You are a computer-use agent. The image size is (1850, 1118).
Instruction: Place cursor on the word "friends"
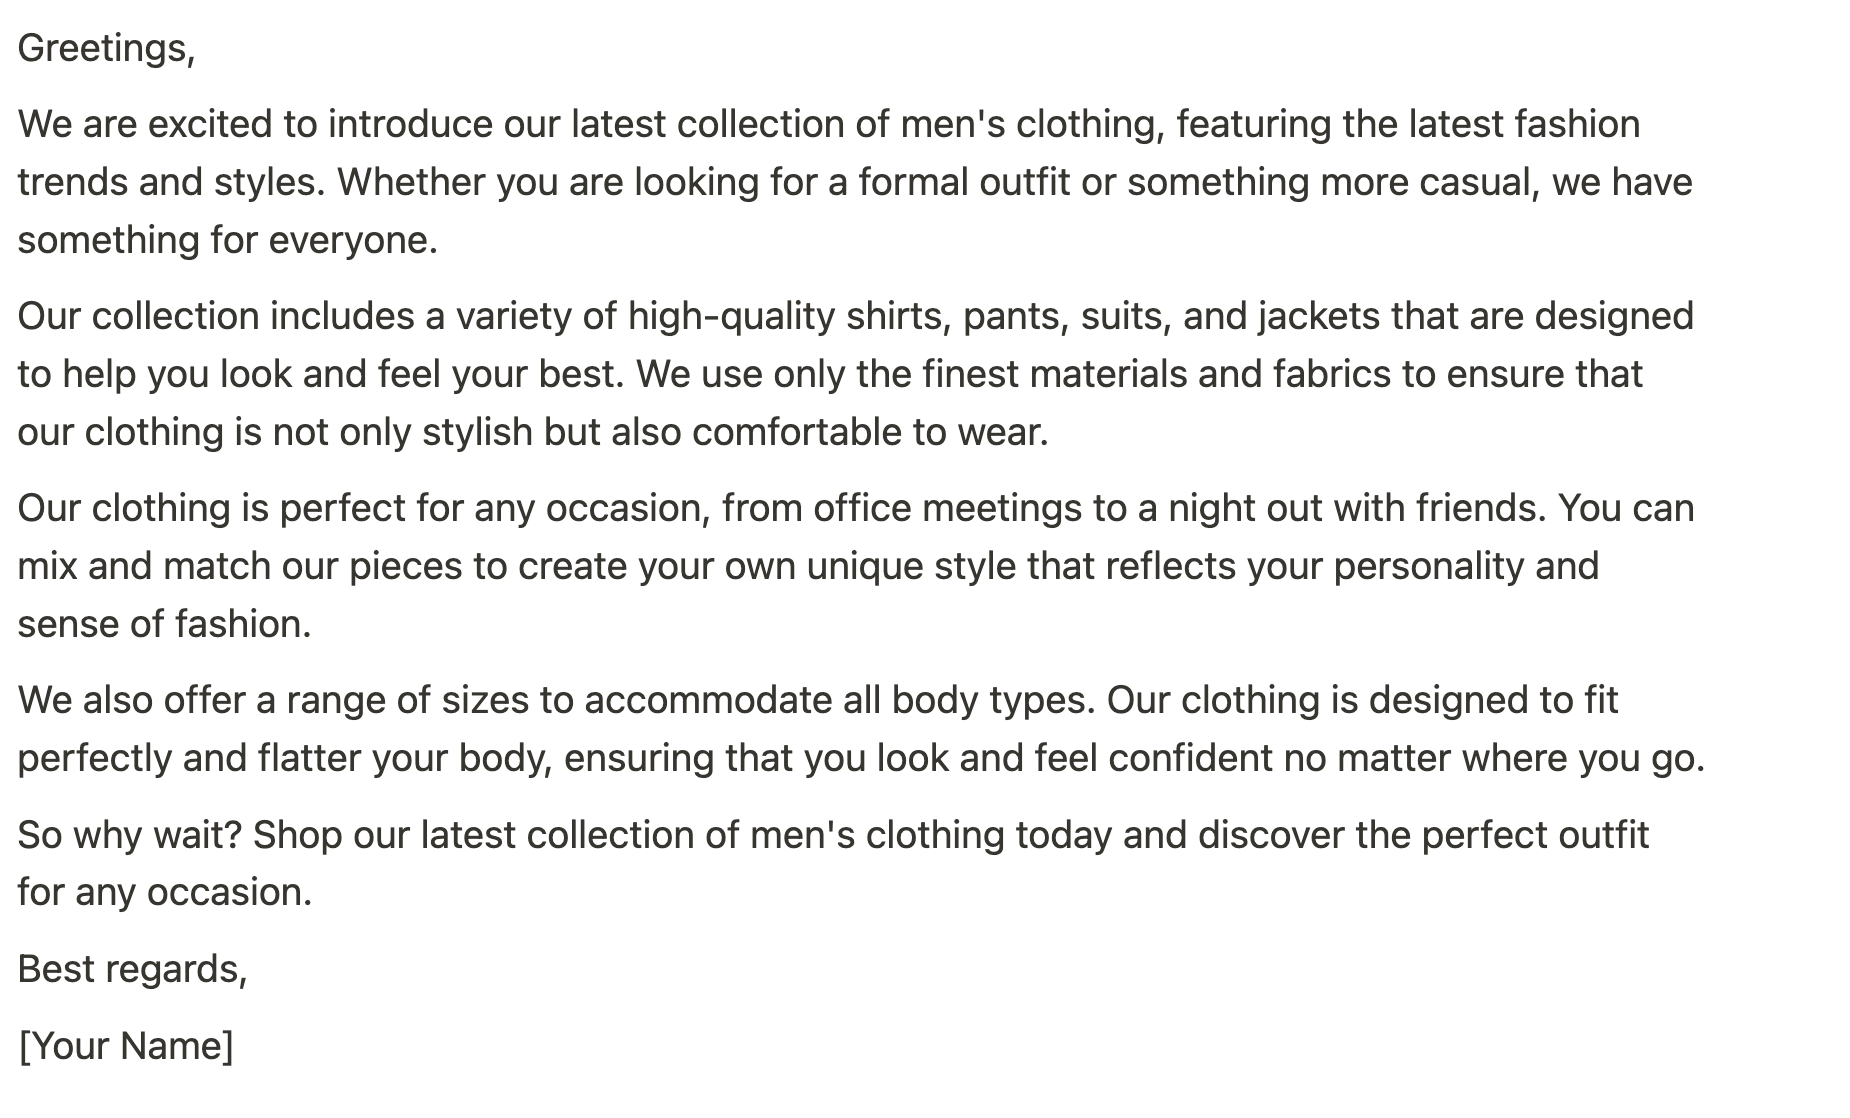[1479, 508]
